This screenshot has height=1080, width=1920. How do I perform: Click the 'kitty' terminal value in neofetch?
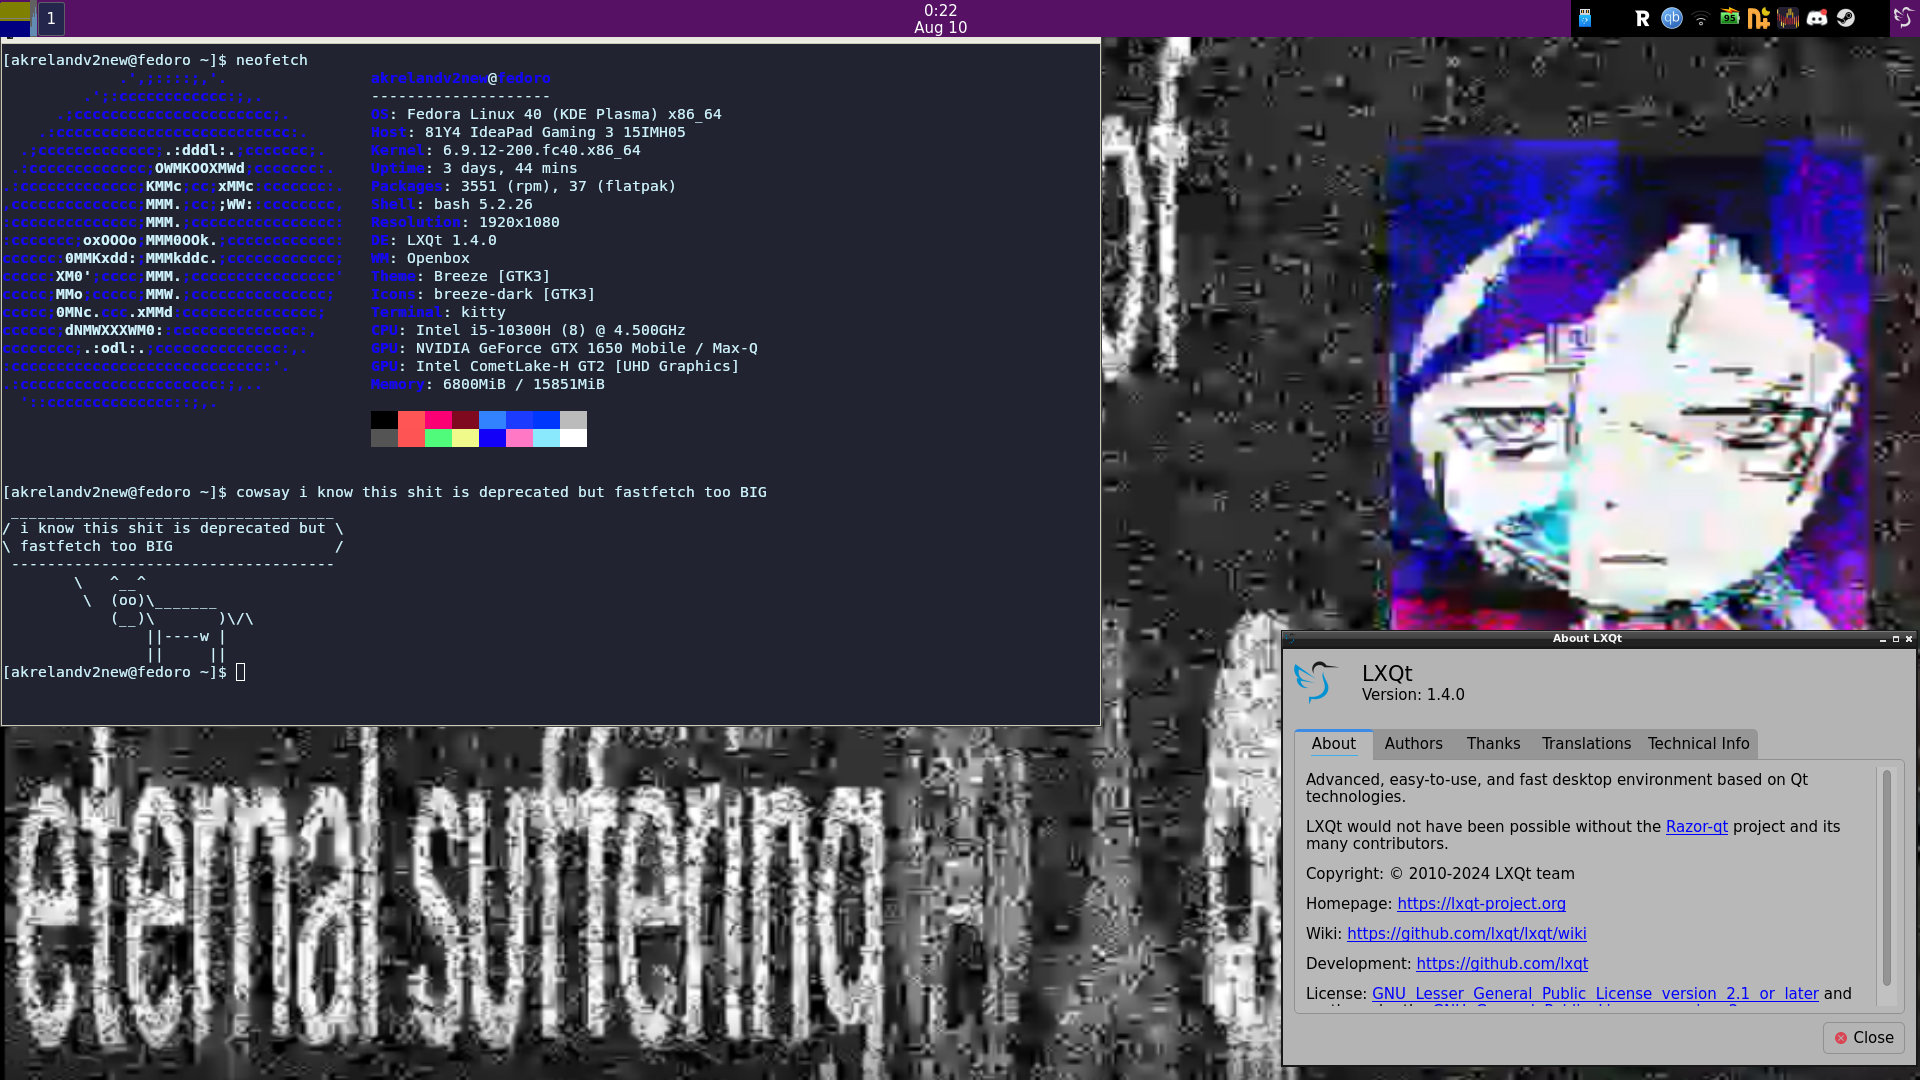[483, 313]
